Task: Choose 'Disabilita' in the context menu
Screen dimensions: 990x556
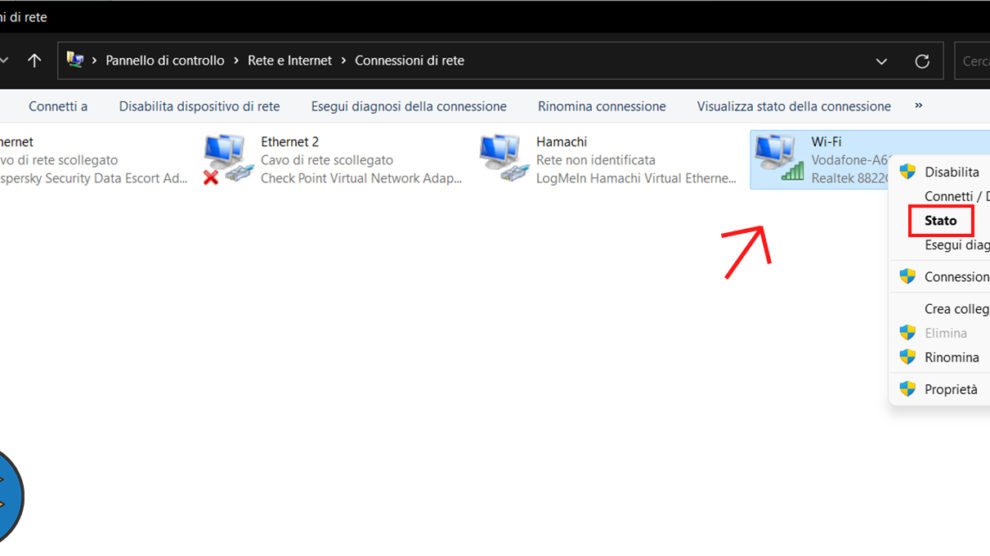Action: [x=951, y=172]
